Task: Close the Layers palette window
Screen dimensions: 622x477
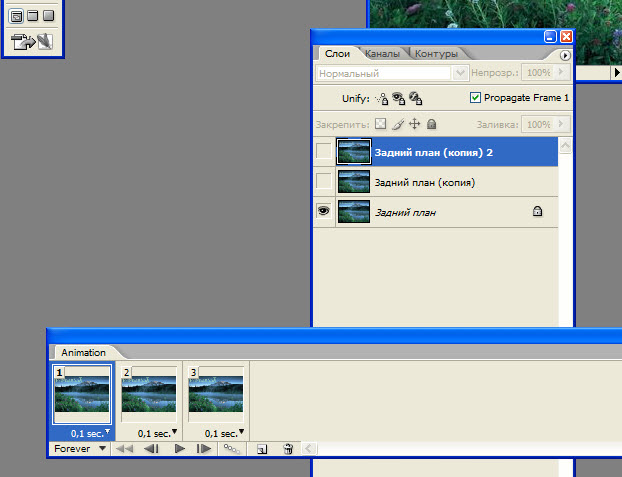Action: pos(566,37)
